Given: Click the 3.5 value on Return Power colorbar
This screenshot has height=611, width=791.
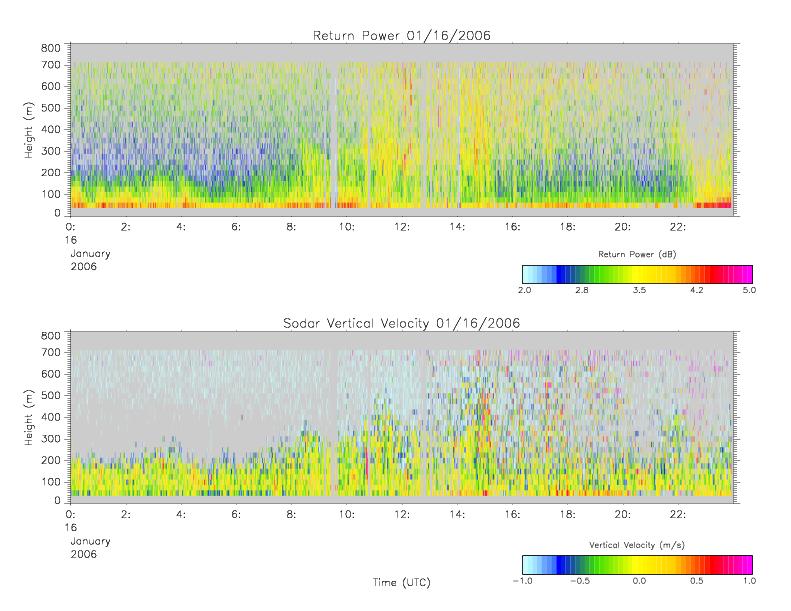Looking at the screenshot, I should pyautogui.click(x=639, y=290).
